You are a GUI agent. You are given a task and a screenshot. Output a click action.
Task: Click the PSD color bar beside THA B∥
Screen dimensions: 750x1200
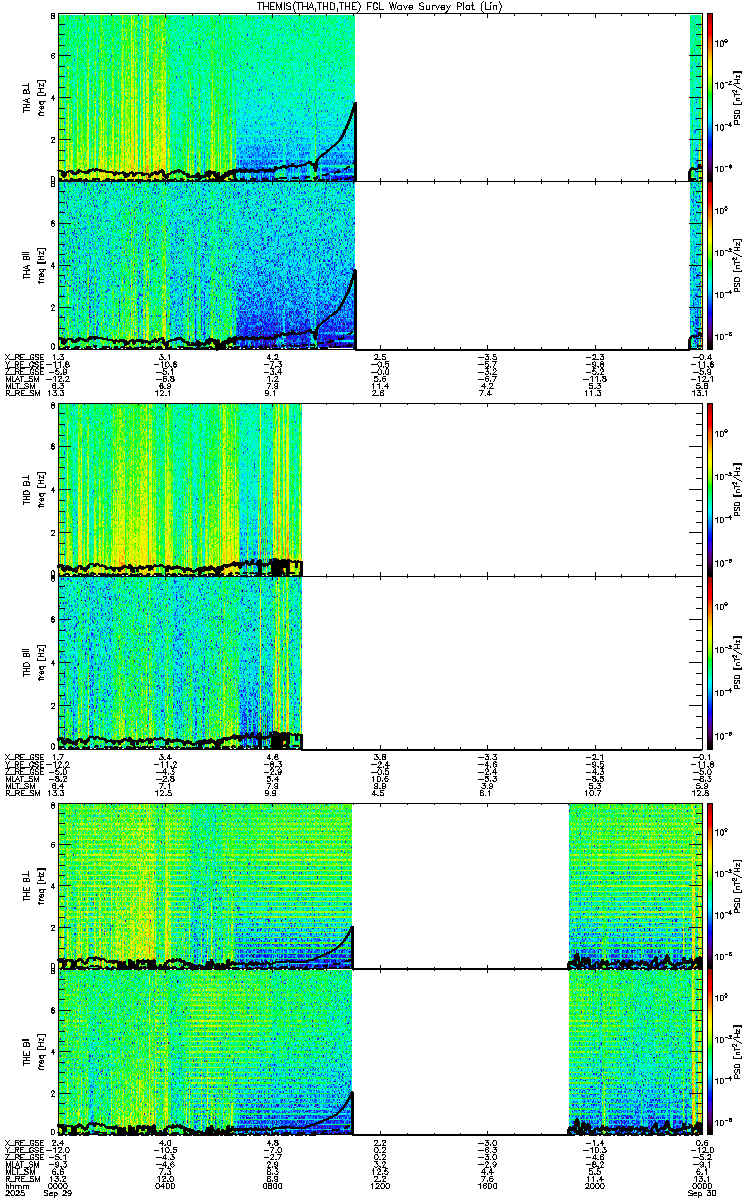point(709,264)
